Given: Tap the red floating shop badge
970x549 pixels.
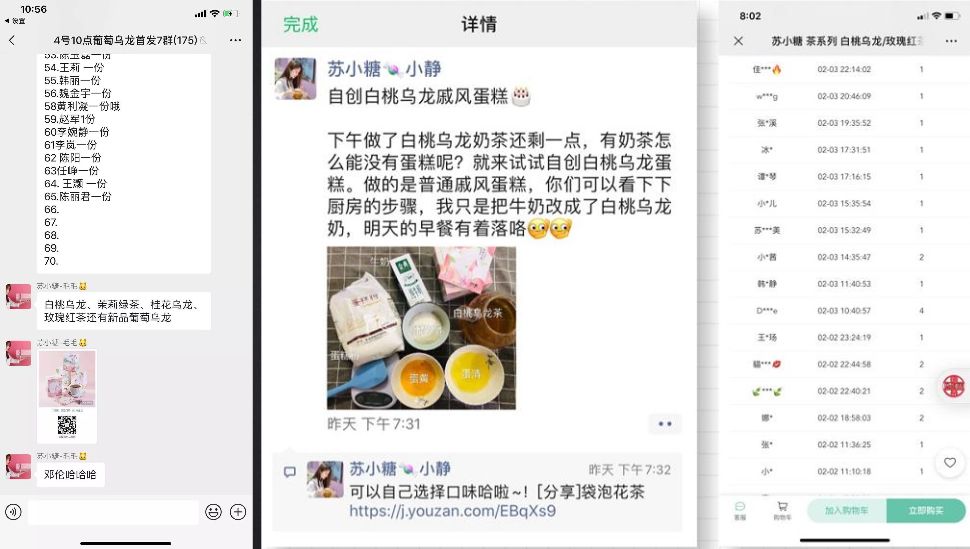Looking at the screenshot, I should 953,386.
